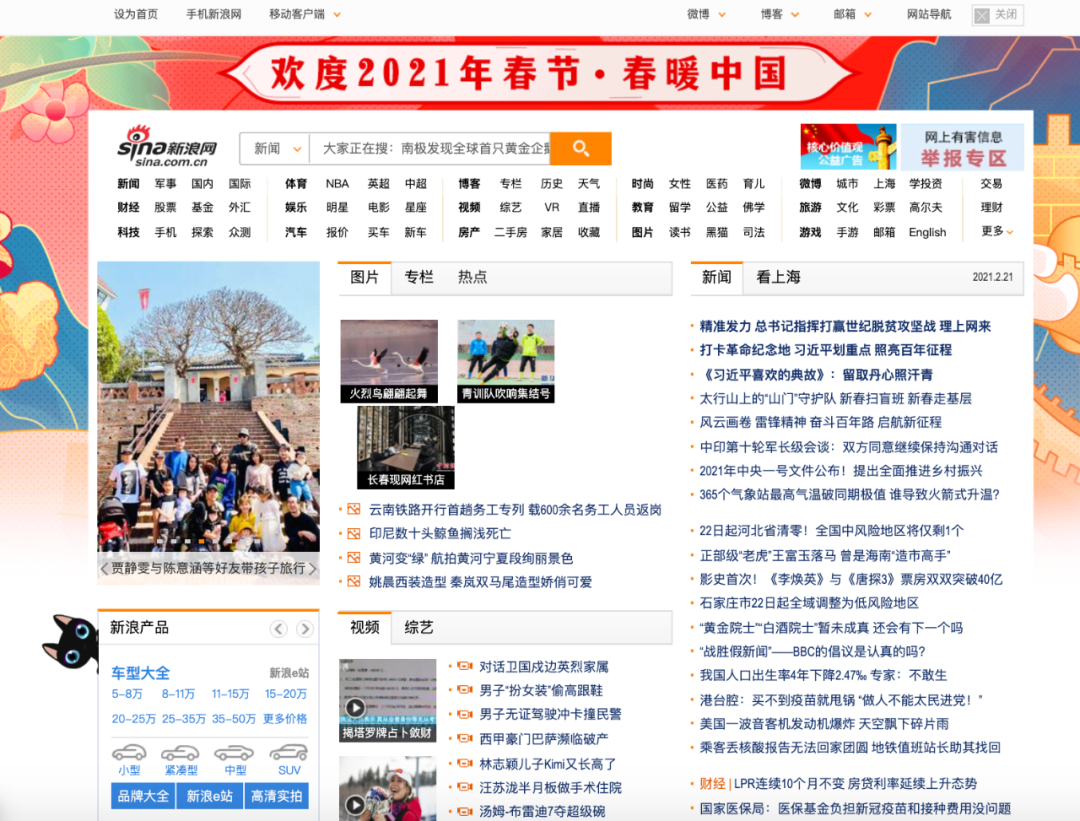
Task: Open the search category 新闻 dropdown
Action: click(276, 148)
